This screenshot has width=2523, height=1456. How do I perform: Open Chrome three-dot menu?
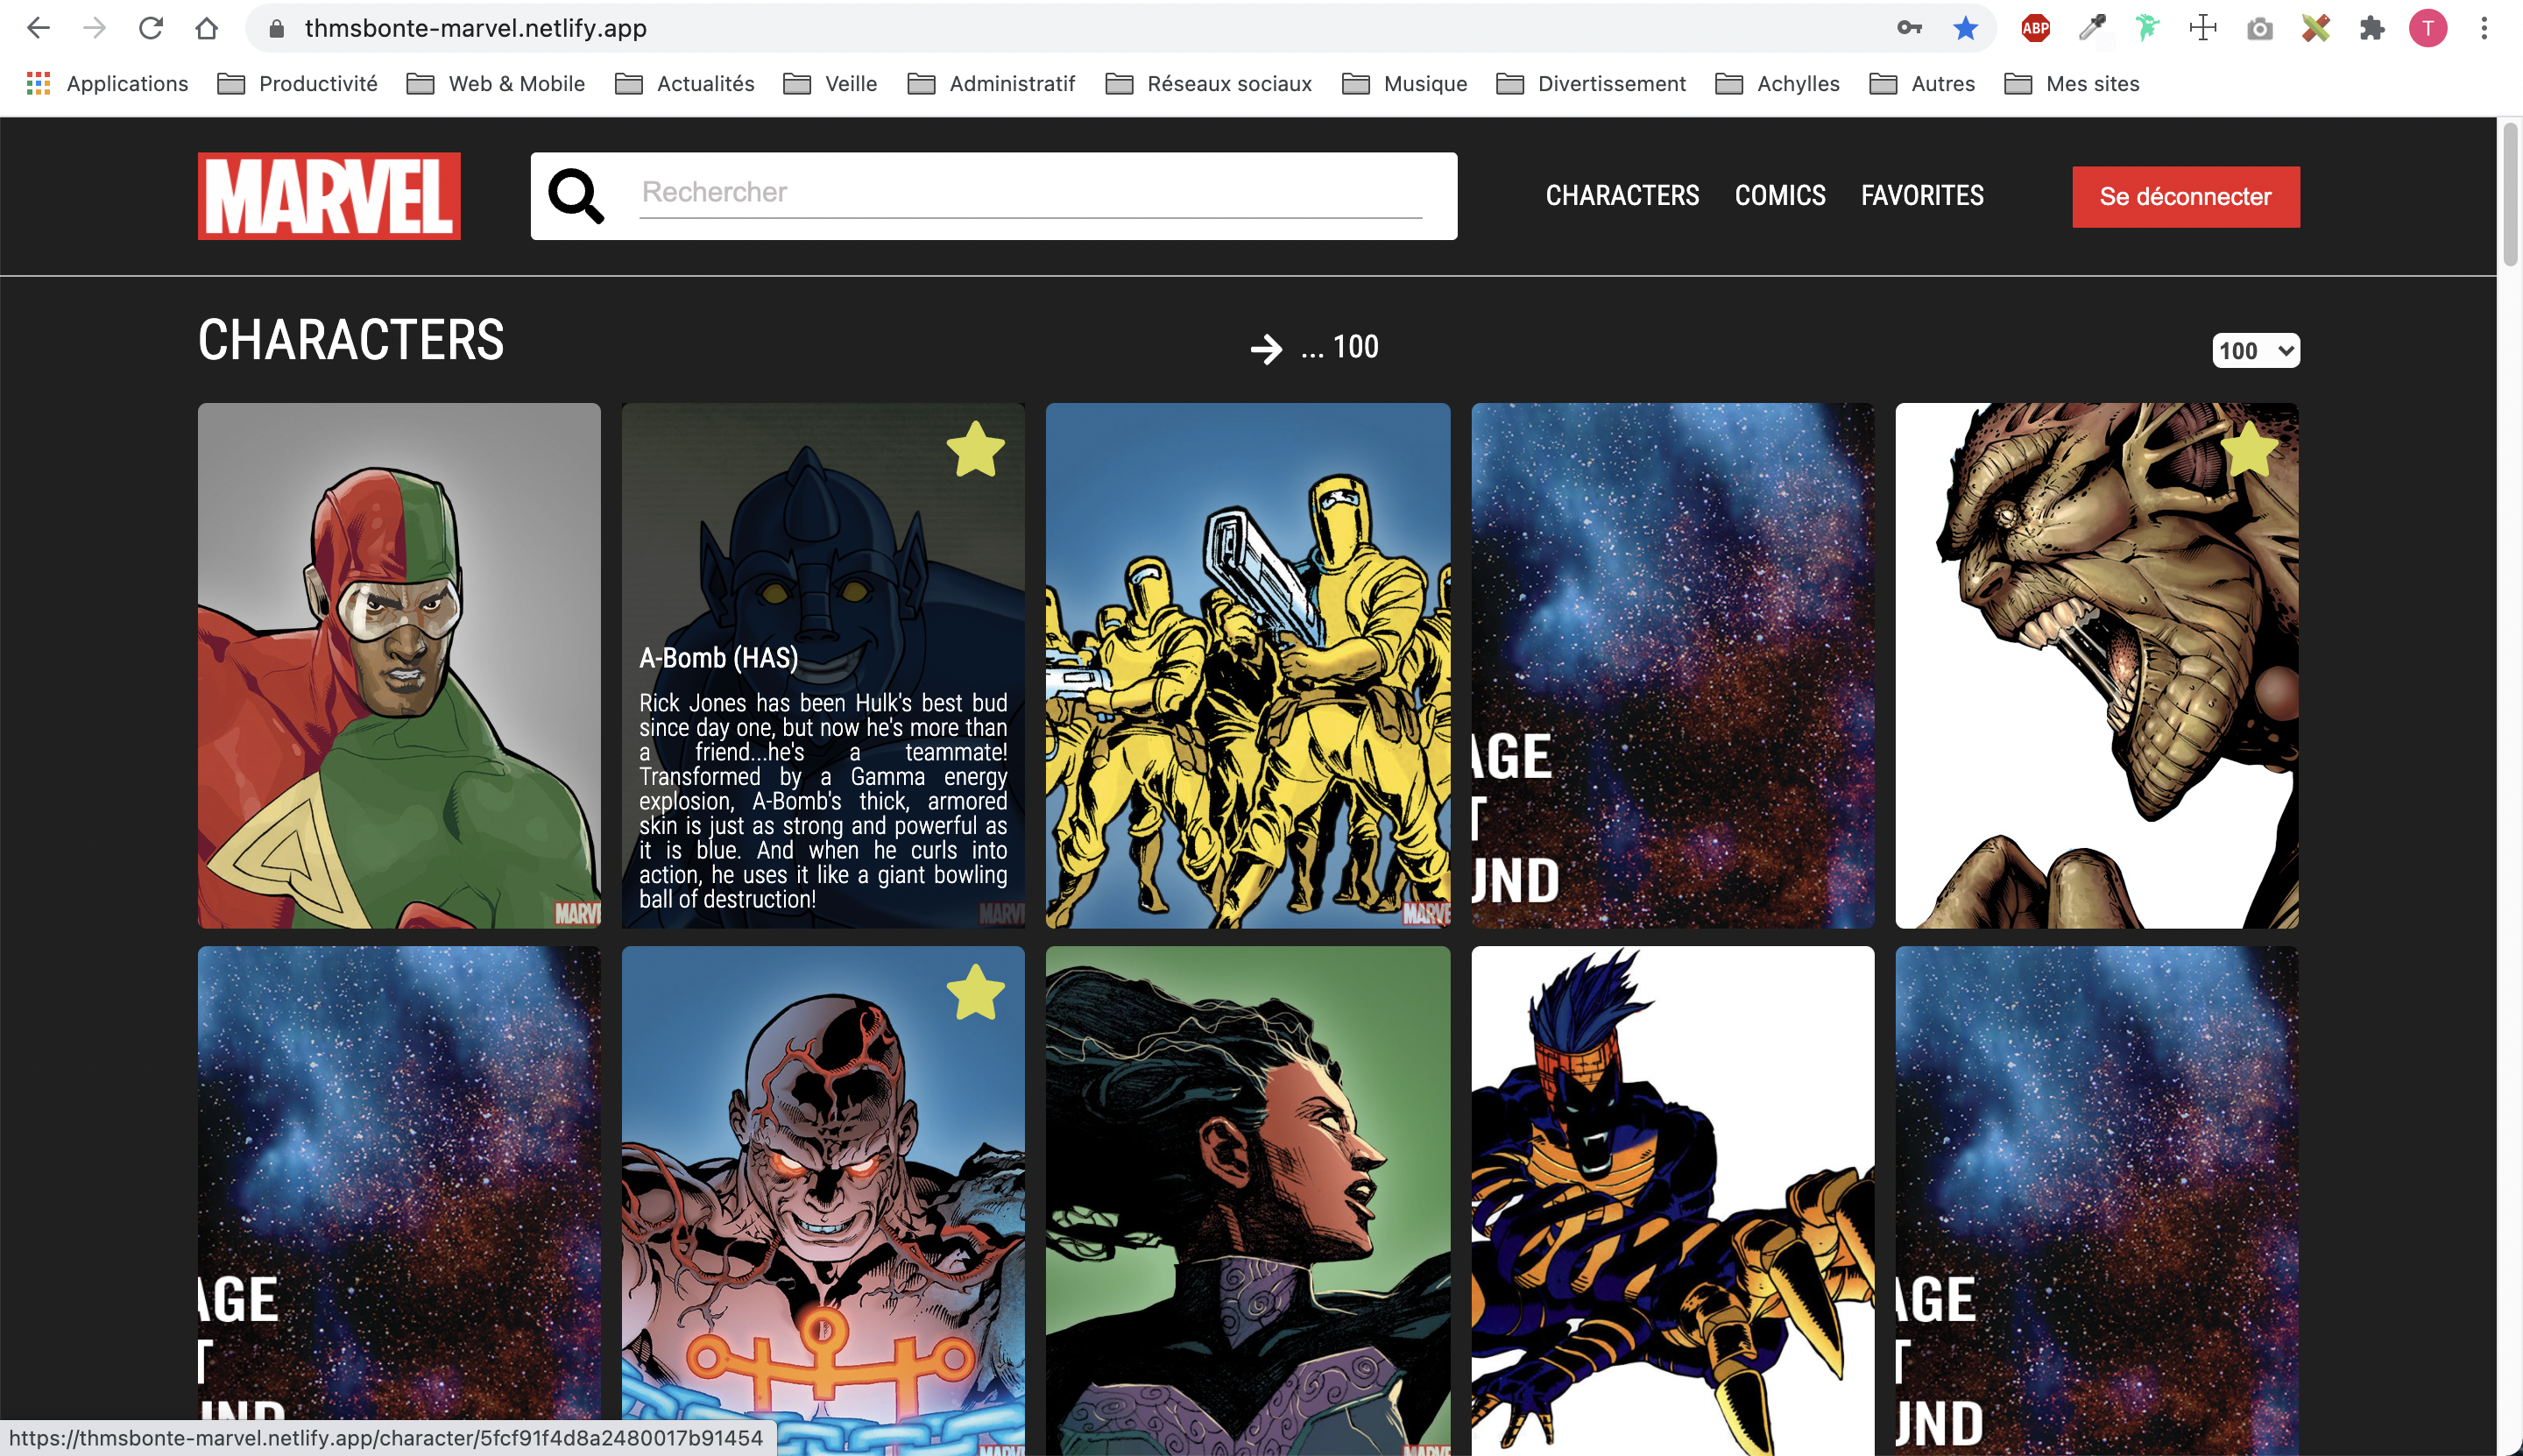tap(2484, 28)
